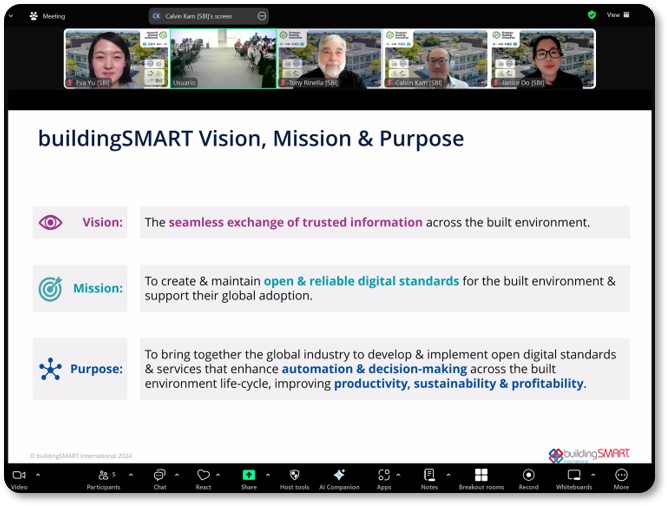Select Janice Do's video thumbnail

tap(543, 58)
